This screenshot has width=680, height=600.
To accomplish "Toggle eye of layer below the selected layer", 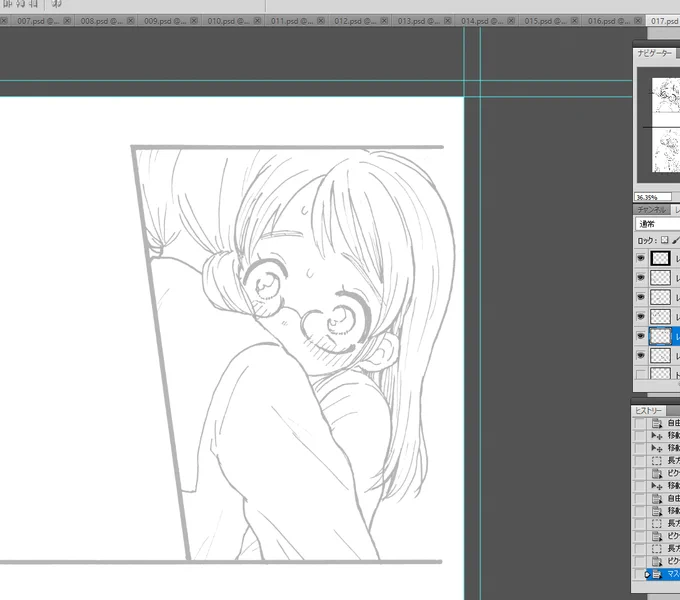I will point(641,355).
